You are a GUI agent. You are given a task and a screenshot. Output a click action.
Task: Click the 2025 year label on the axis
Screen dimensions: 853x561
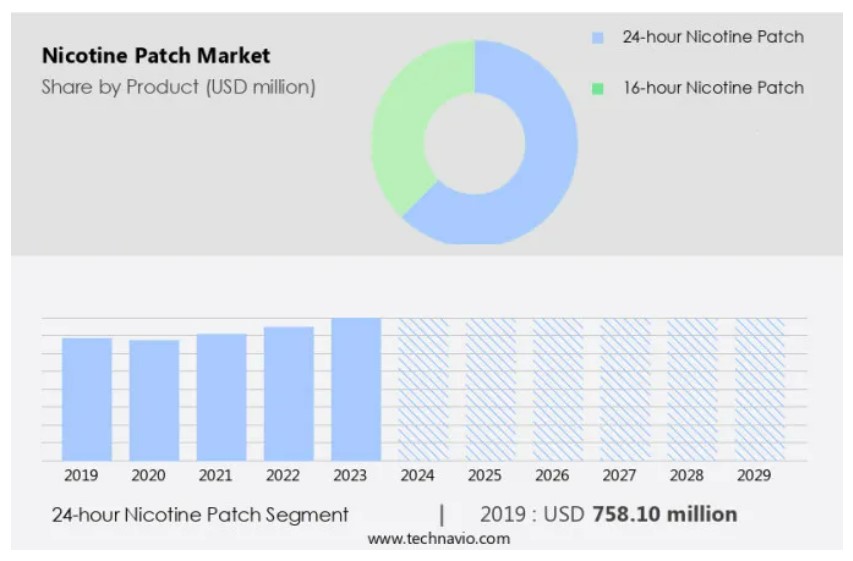pyautogui.click(x=485, y=475)
